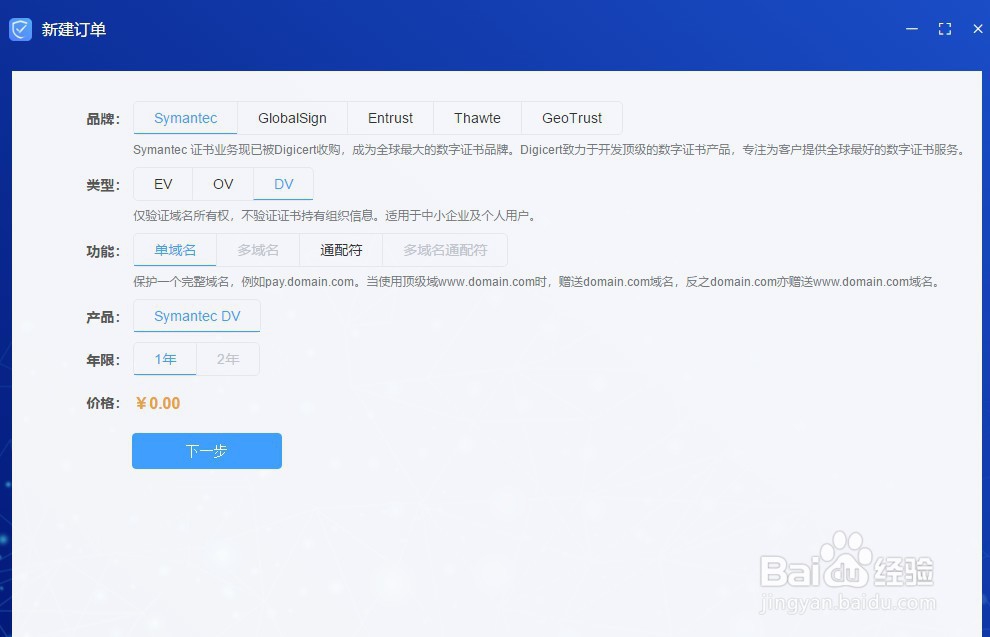Select EV certificate type
This screenshot has width=990, height=637.
tap(163, 184)
